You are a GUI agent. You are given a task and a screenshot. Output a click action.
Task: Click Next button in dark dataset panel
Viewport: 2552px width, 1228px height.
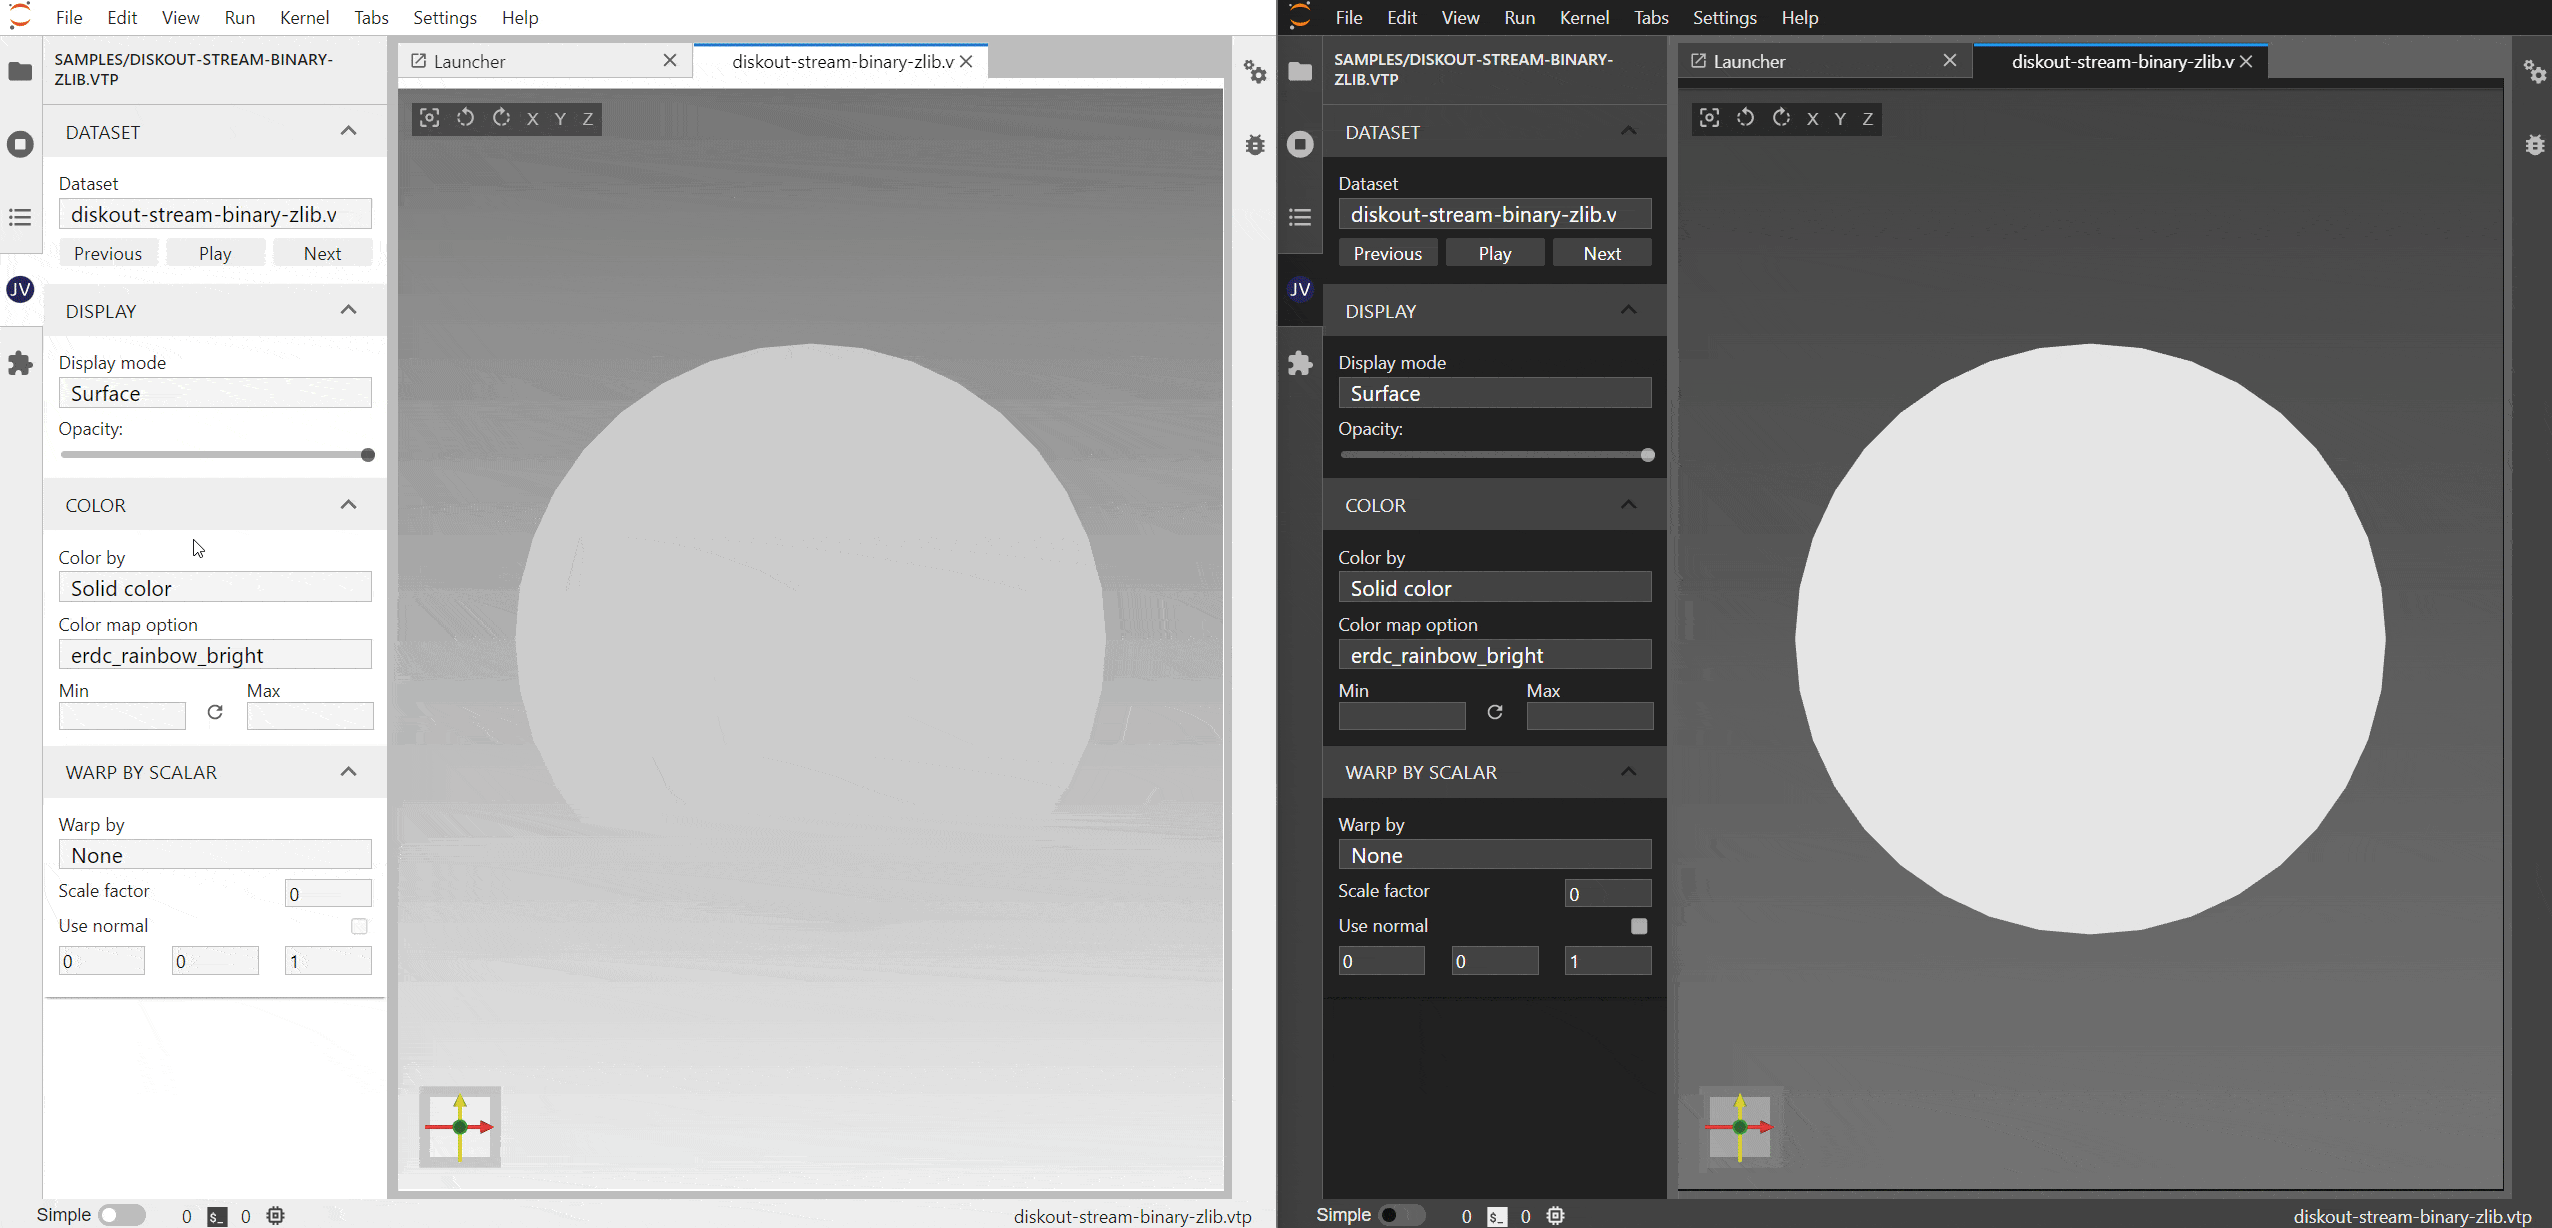(1602, 254)
